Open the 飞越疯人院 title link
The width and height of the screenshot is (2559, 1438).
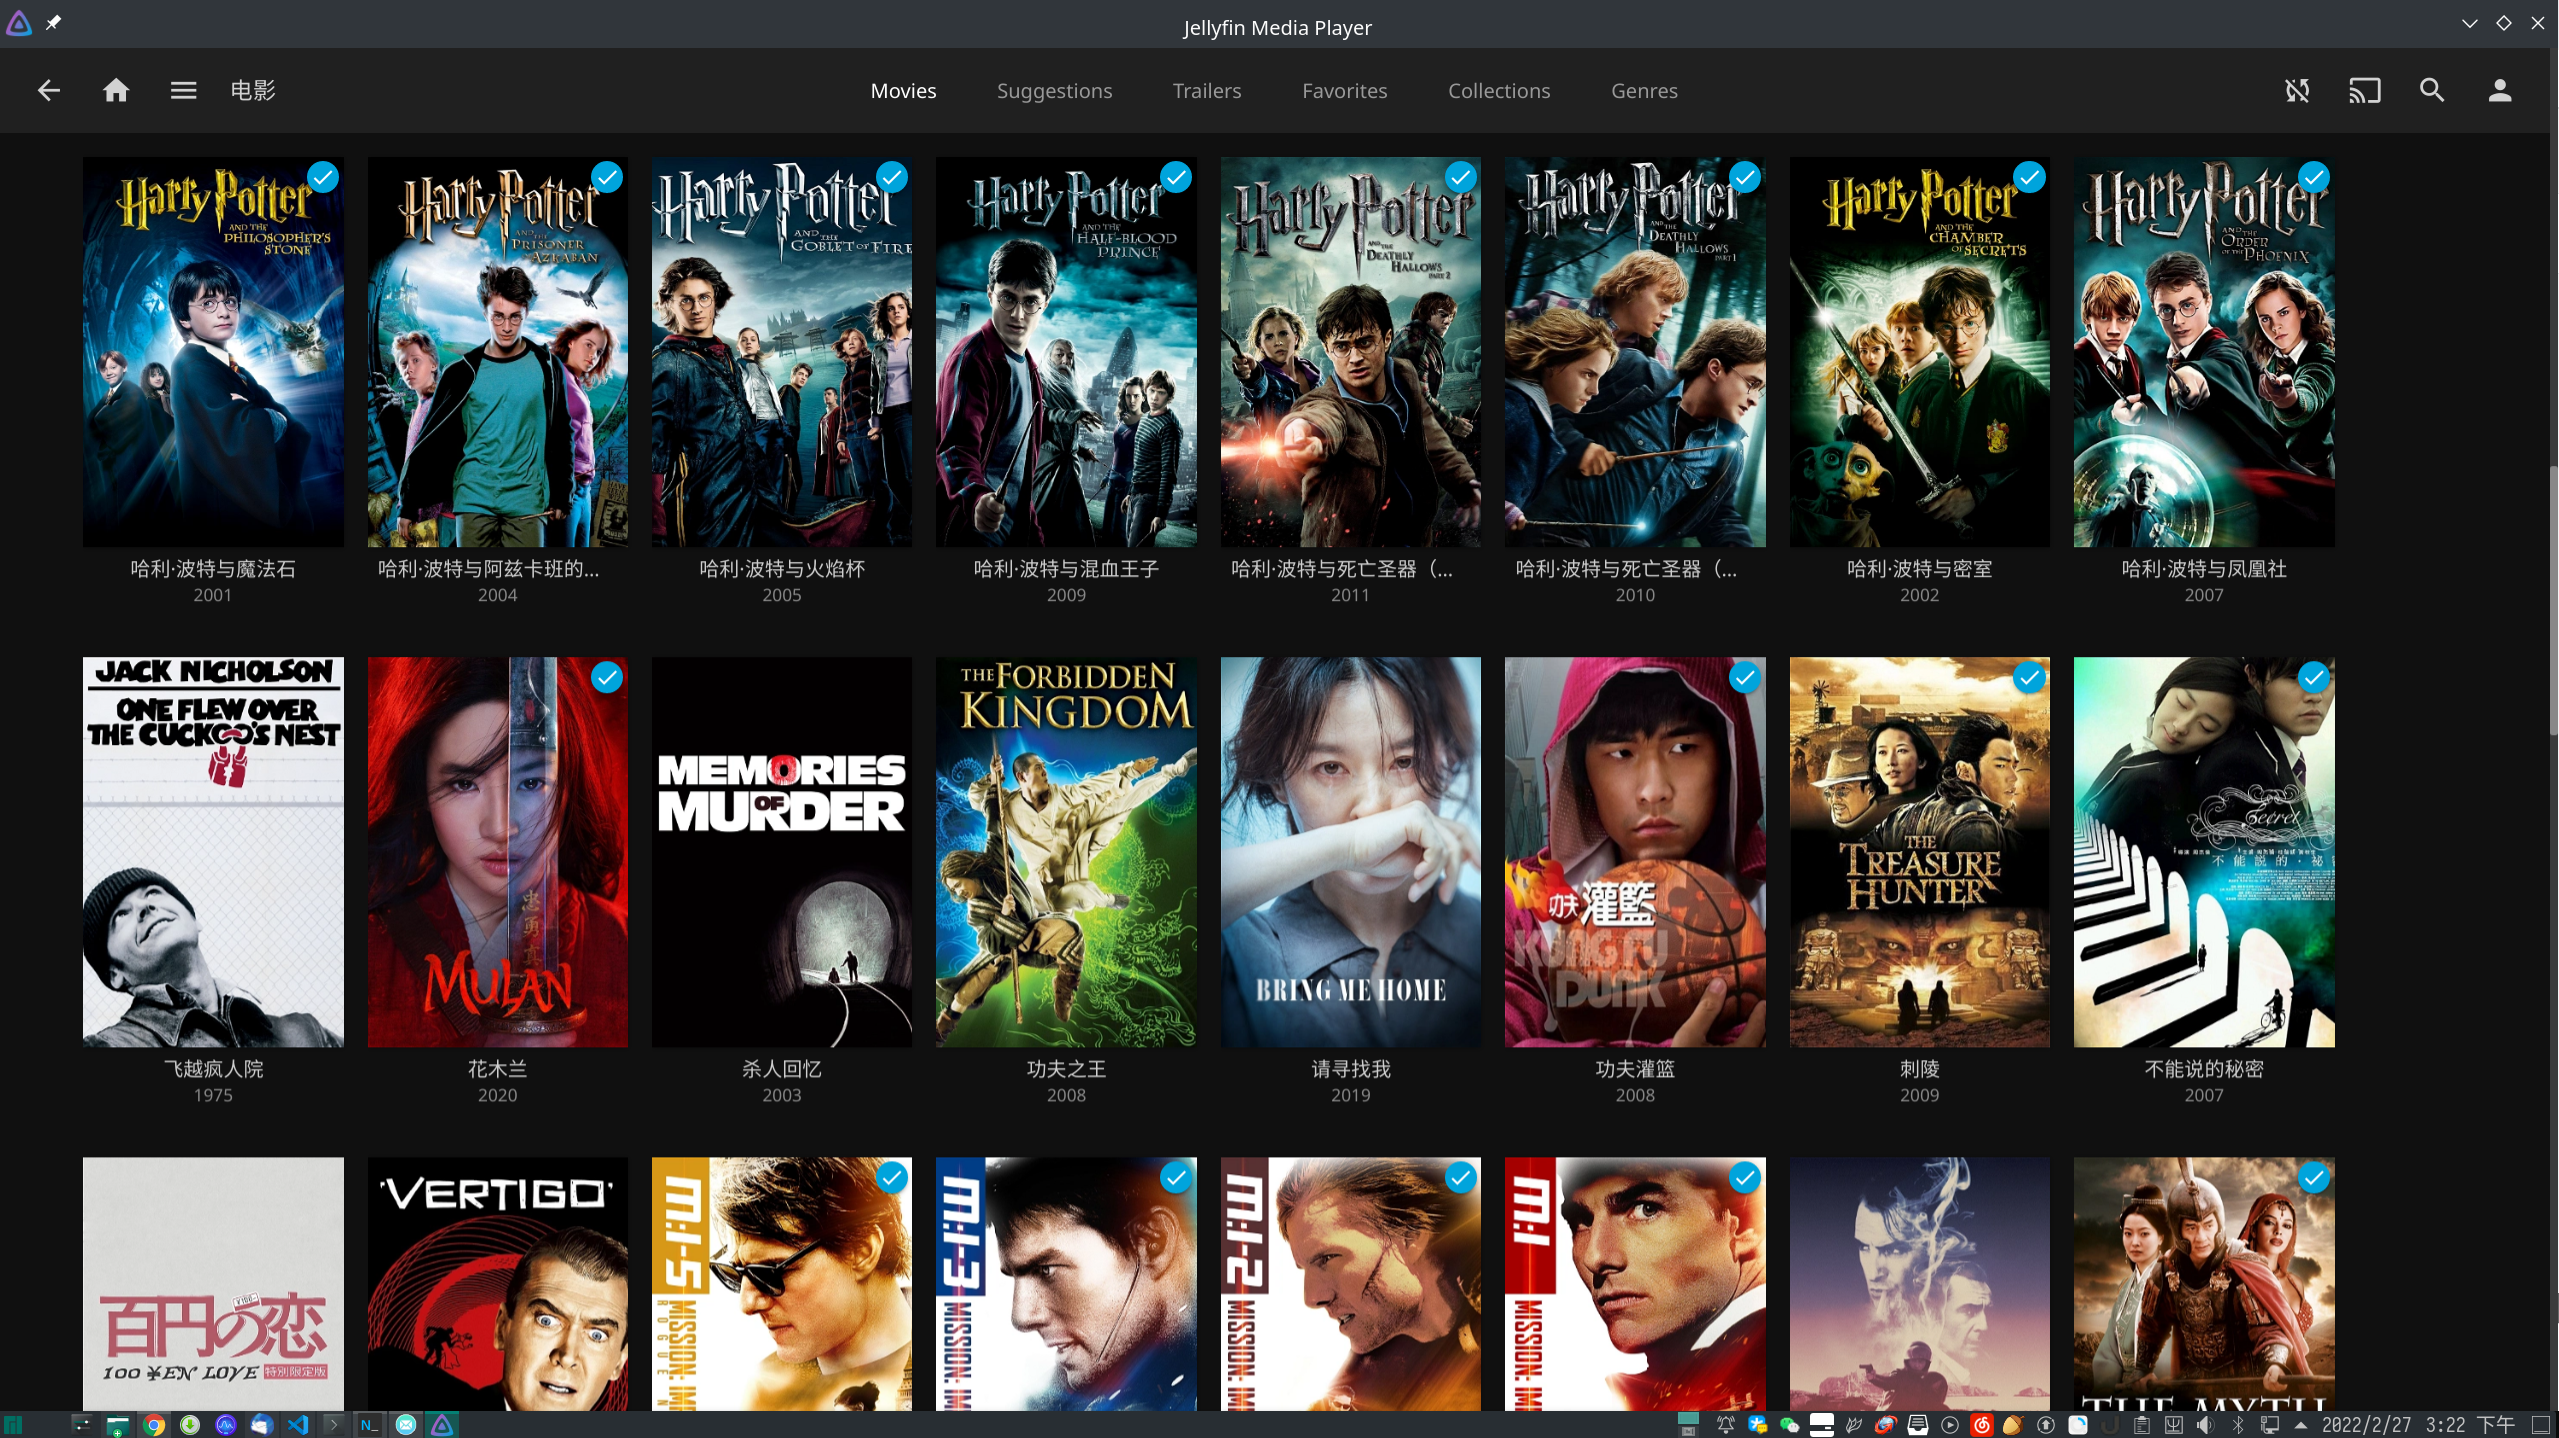click(x=213, y=1069)
